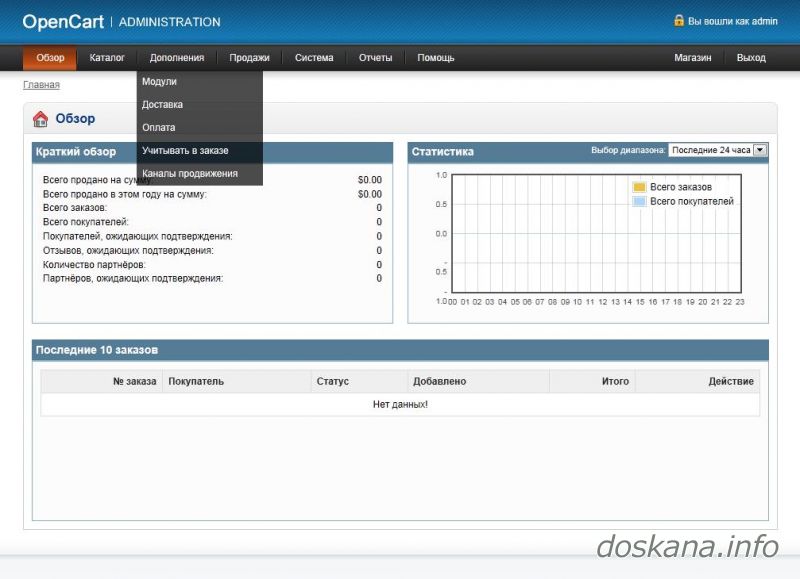Open the Дополнения menu
Viewport: 800px width, 579px height.
[x=177, y=58]
